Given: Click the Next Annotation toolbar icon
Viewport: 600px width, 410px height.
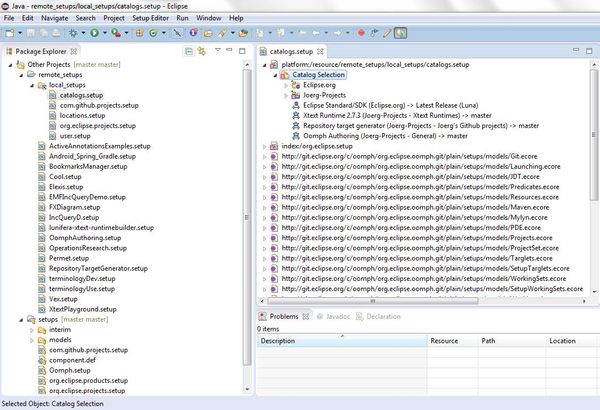Looking at the screenshot, I should 260,33.
